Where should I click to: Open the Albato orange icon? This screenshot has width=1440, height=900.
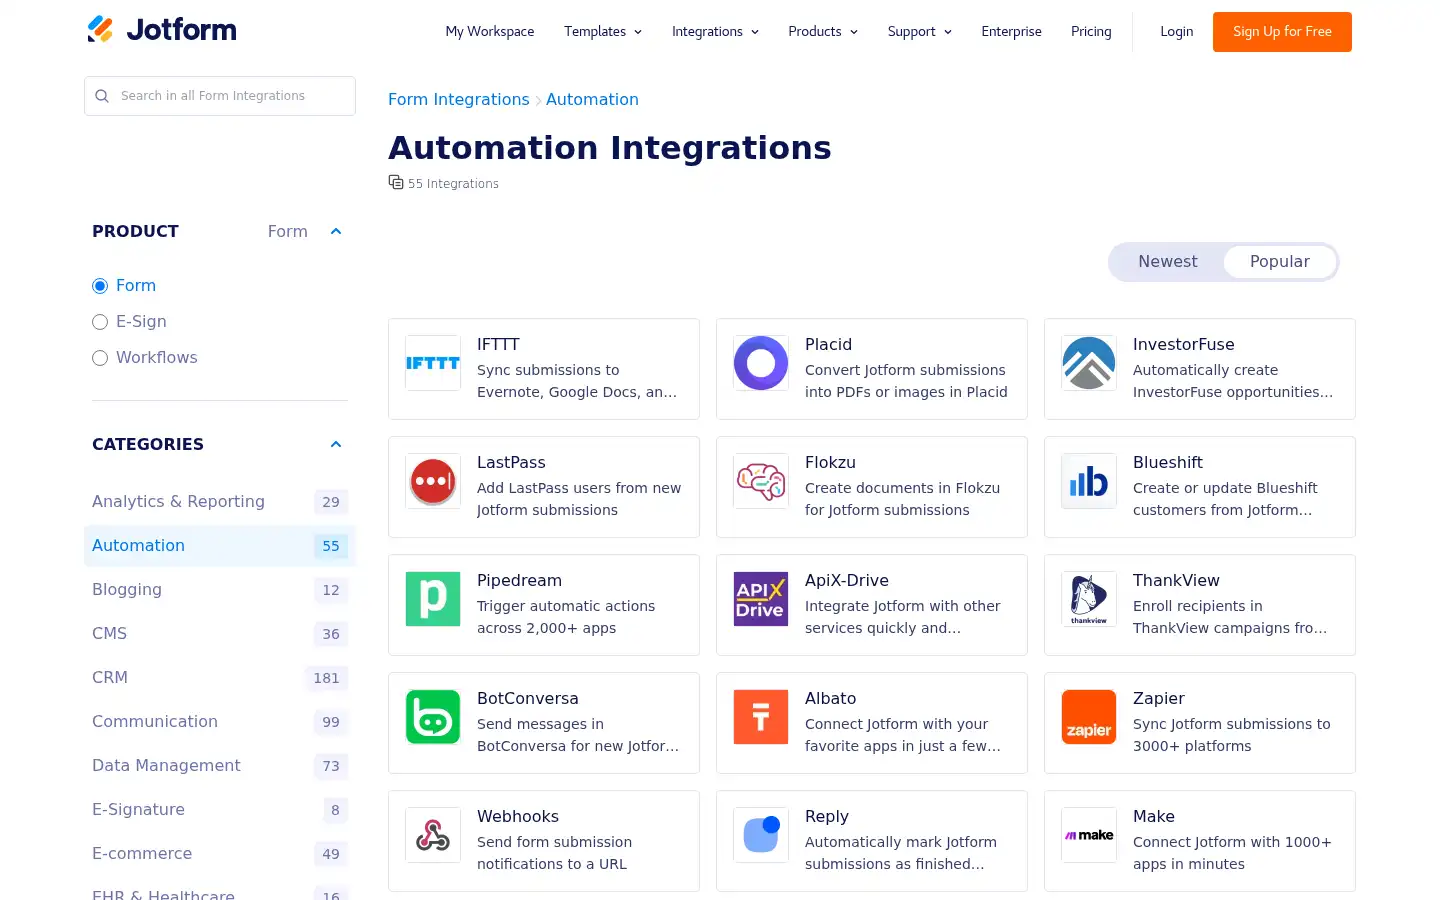pyautogui.click(x=761, y=717)
